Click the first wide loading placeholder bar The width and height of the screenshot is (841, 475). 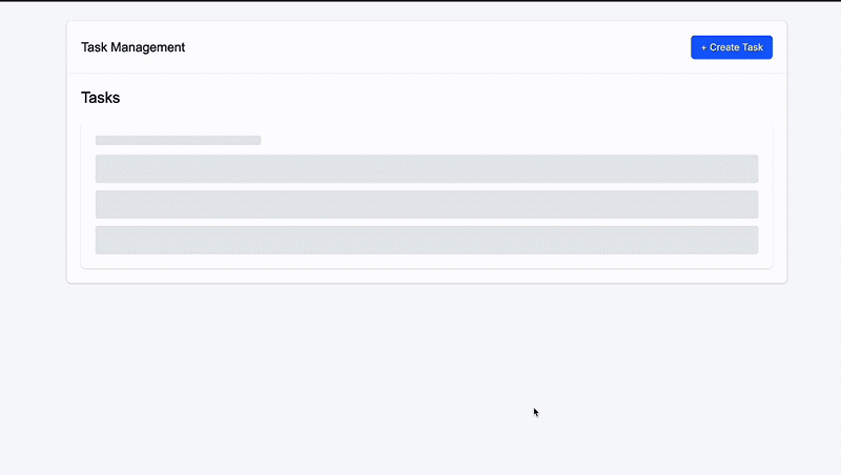426,168
